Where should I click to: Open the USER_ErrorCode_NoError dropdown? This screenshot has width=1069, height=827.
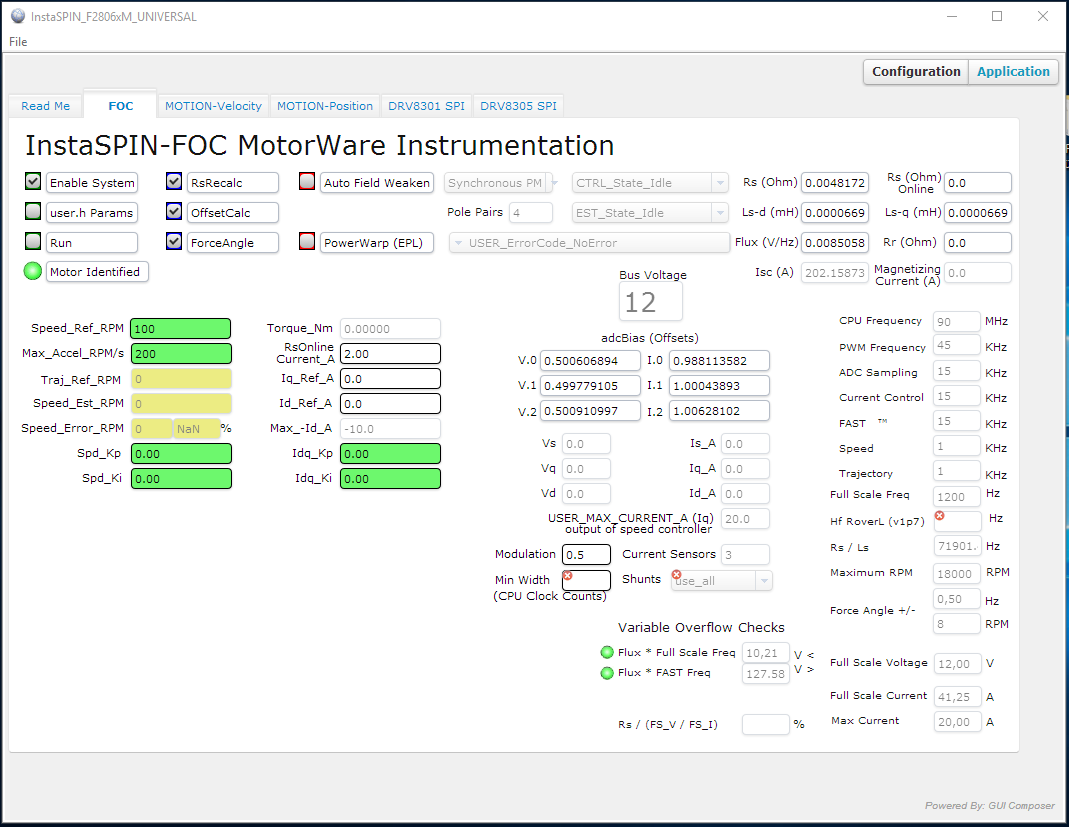coord(589,243)
